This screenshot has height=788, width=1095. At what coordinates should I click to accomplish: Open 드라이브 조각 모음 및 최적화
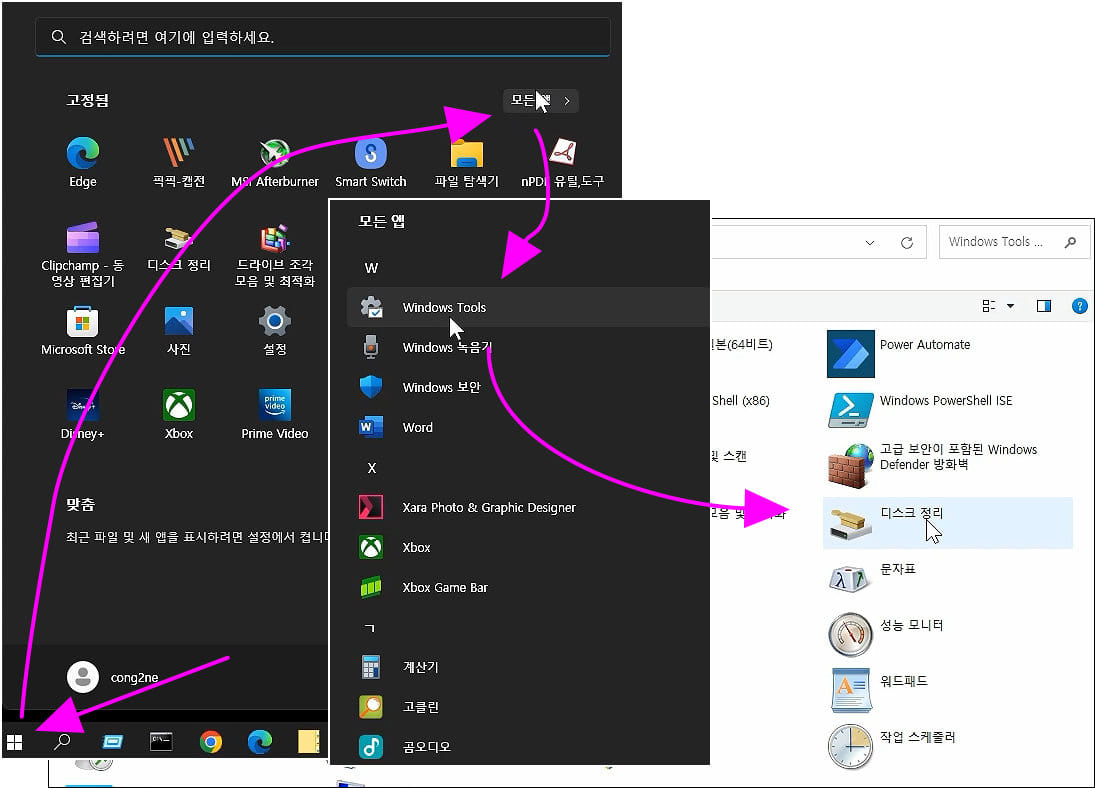274,255
